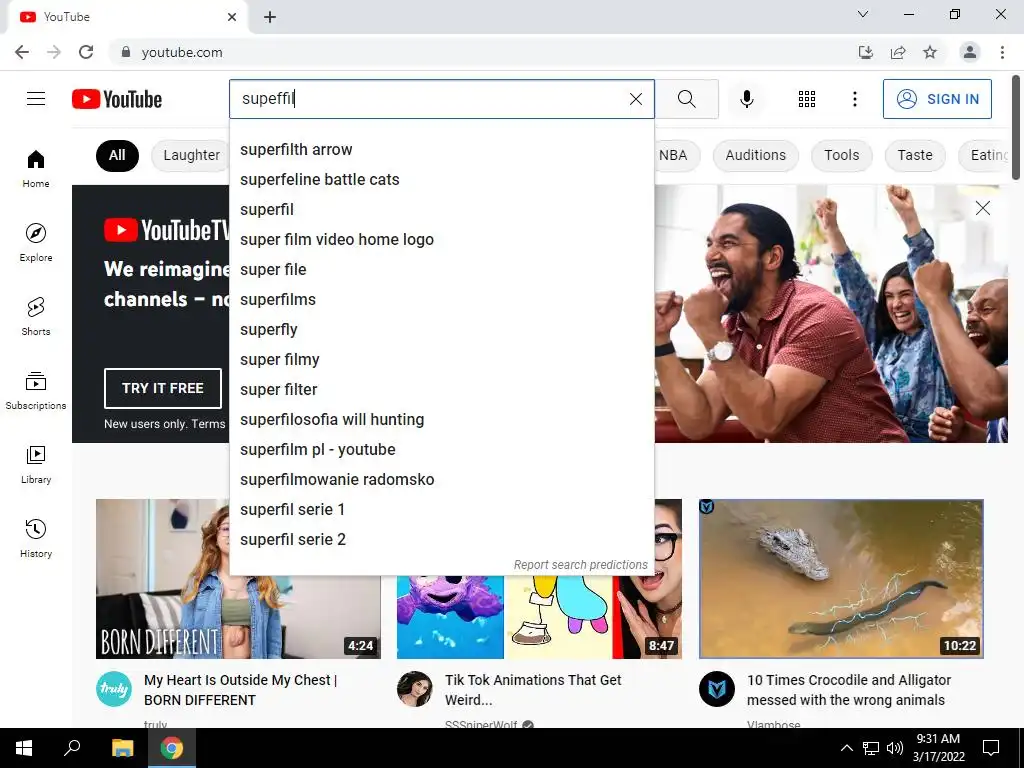The height and width of the screenshot is (768, 1024).
Task: Open the SSSniperWolf channel avatar
Action: click(415, 688)
